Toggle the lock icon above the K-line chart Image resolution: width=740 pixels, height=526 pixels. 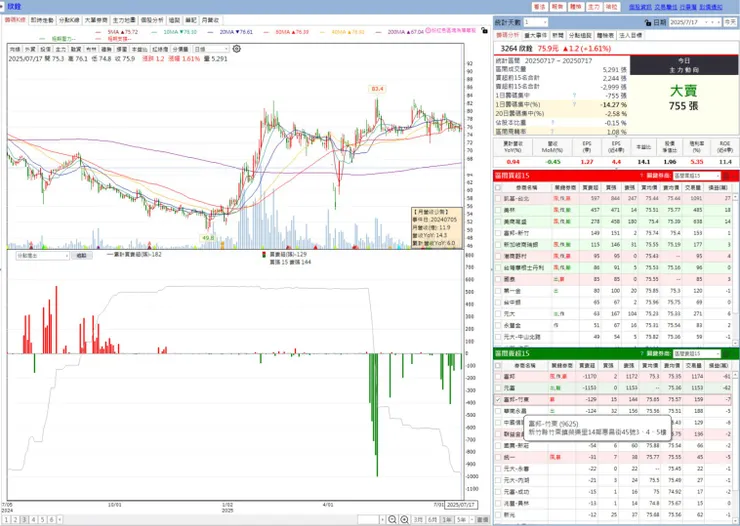pos(484,30)
